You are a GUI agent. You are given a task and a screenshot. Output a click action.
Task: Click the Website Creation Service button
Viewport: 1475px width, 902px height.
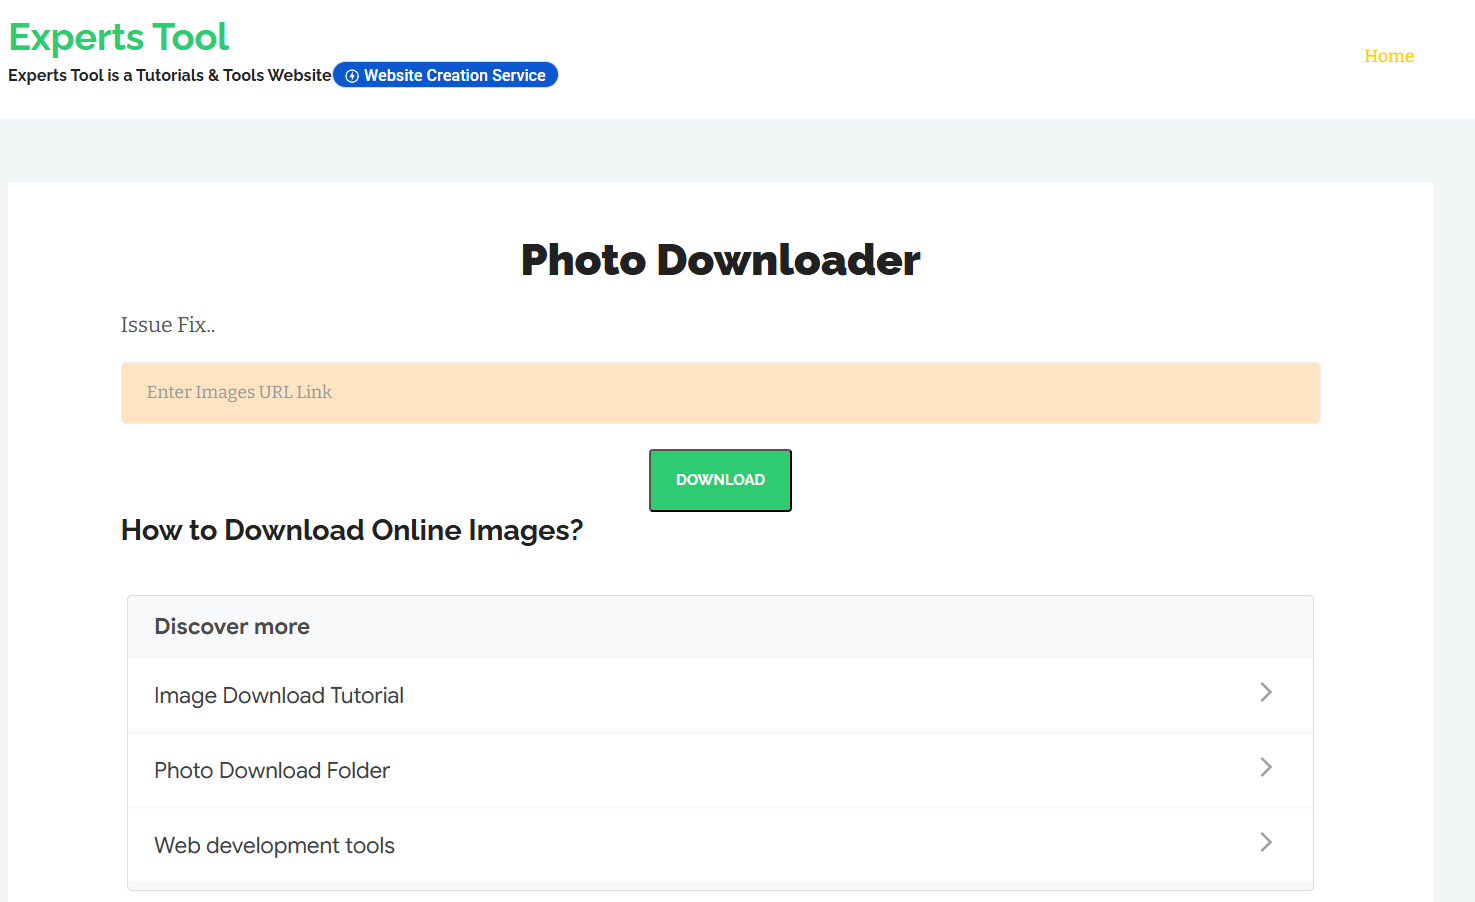[x=445, y=75]
